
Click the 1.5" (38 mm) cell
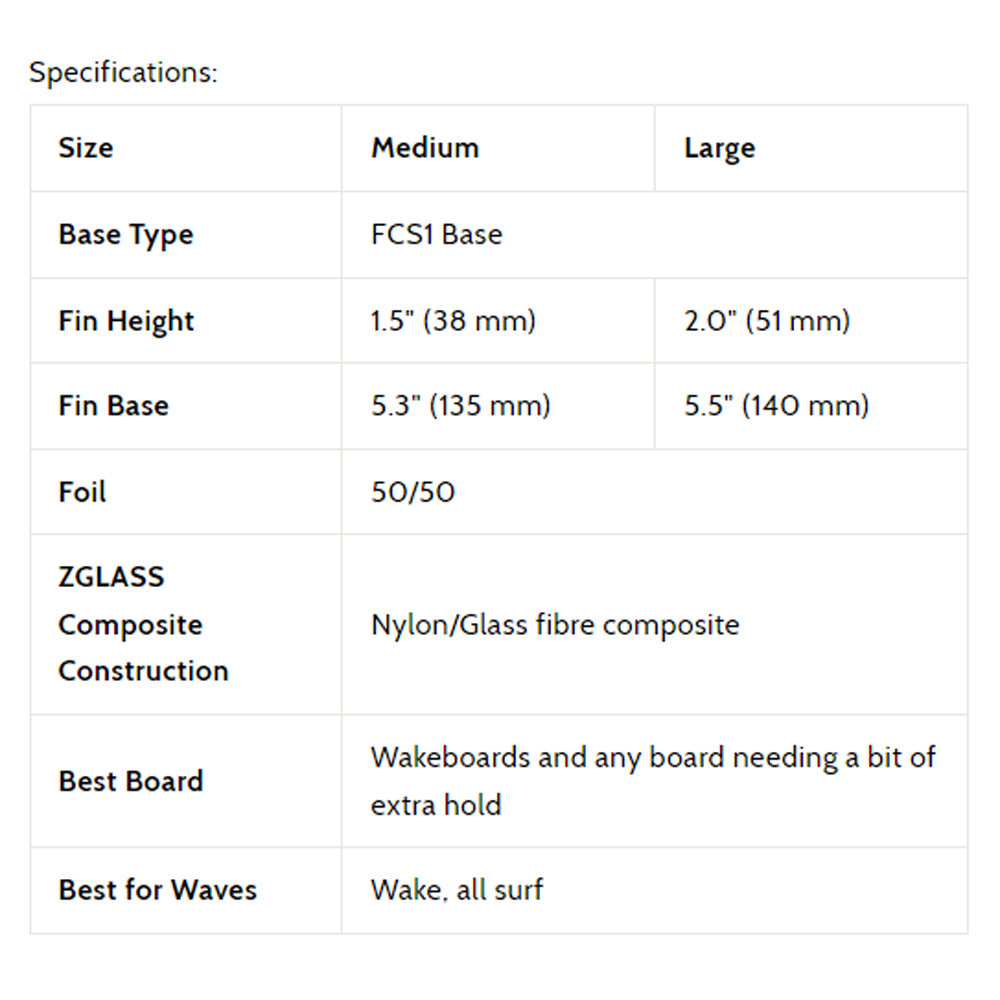[x=453, y=321]
